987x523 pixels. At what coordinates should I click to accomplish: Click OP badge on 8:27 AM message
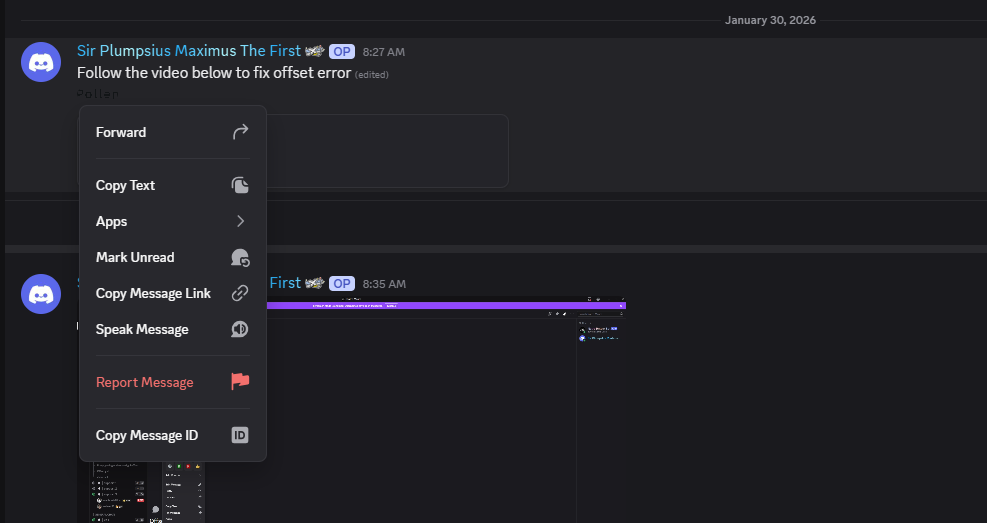pyautogui.click(x=342, y=52)
